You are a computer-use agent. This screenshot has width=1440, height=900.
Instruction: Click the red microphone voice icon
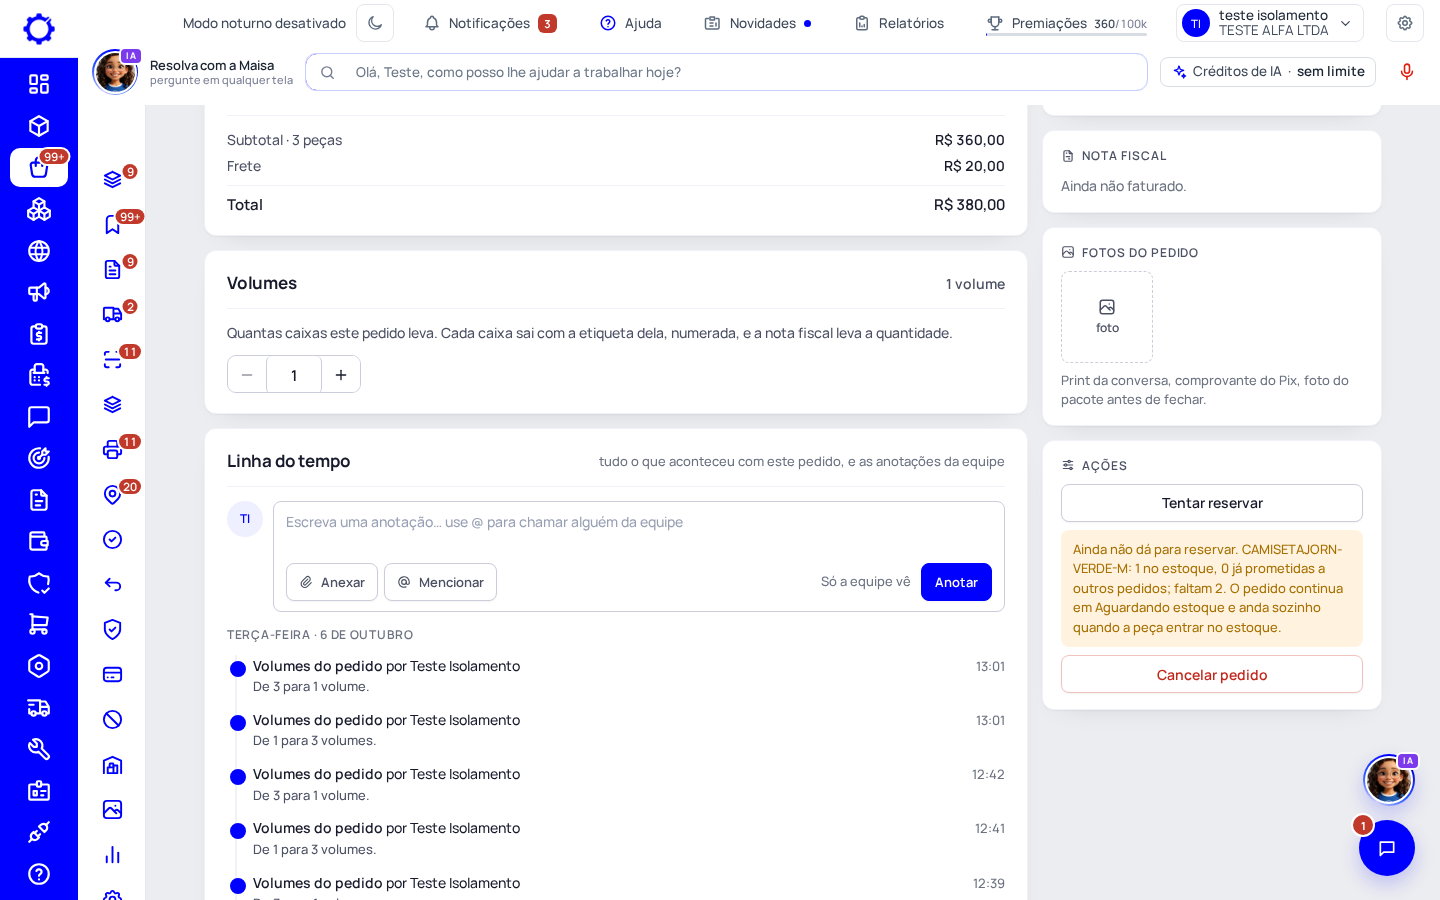pyautogui.click(x=1407, y=72)
